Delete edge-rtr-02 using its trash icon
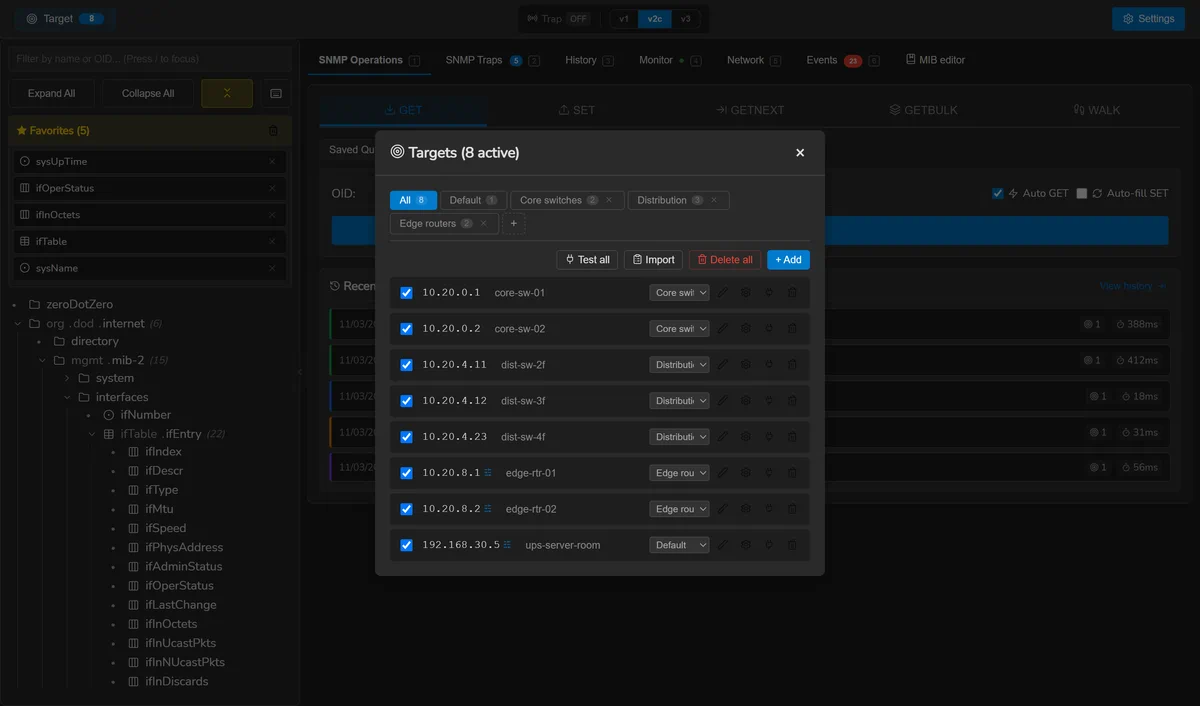This screenshot has height=706, width=1200. [792, 509]
